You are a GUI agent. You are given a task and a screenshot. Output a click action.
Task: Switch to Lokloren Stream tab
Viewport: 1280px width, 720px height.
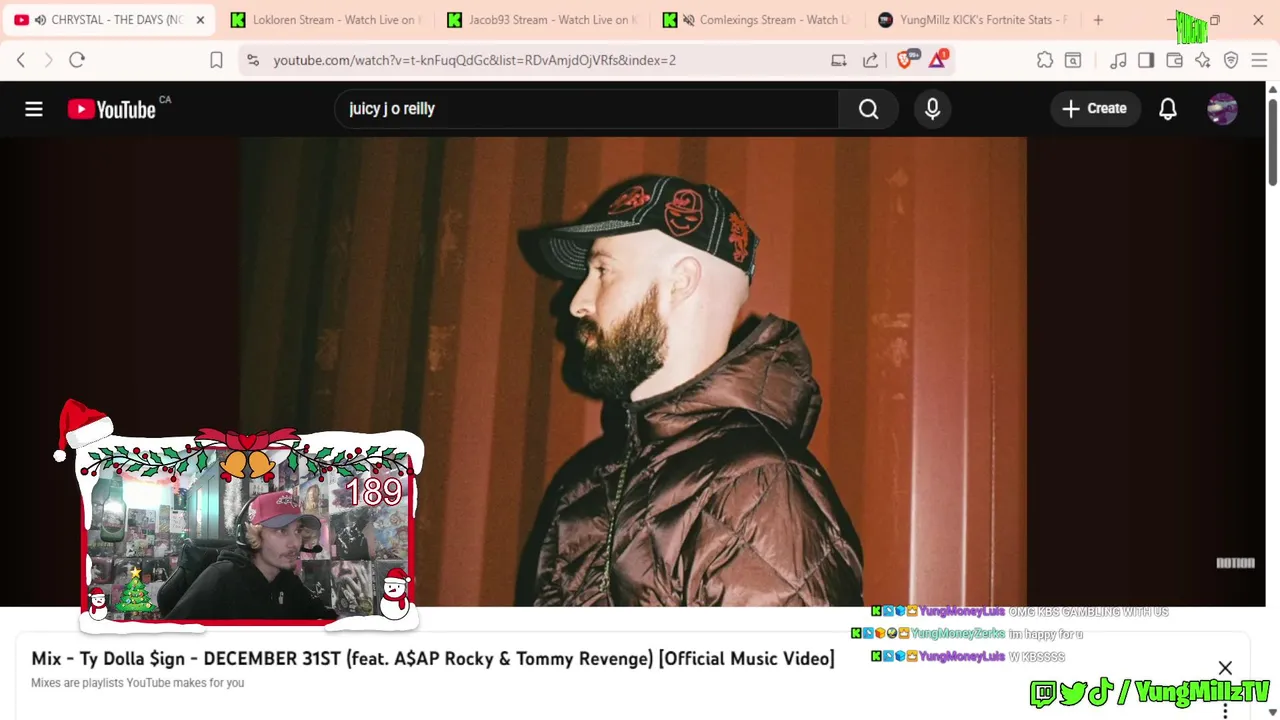coord(326,20)
